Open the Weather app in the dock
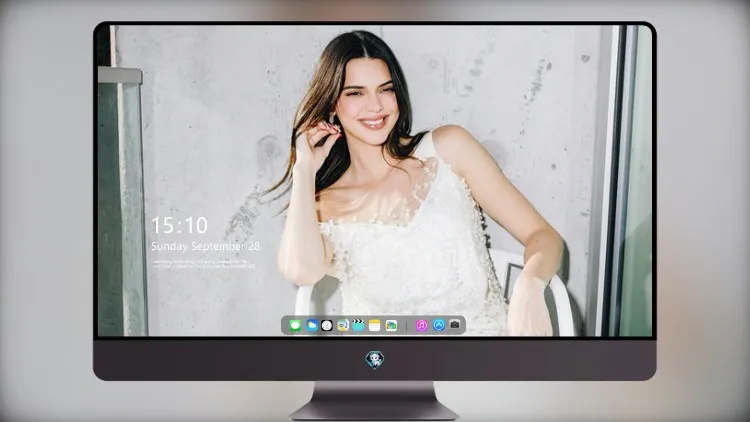Screen dimensions: 750x422 [x=311, y=325]
